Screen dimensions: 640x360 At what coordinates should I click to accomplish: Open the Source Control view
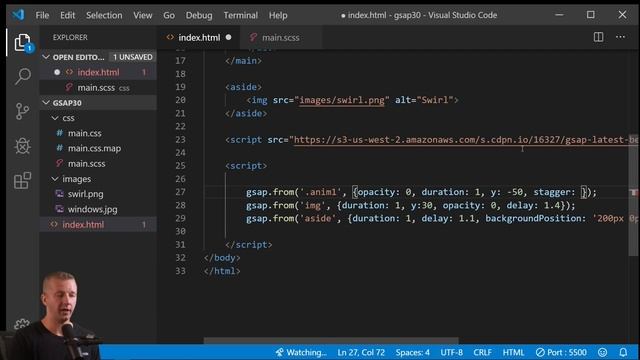coord(22,111)
